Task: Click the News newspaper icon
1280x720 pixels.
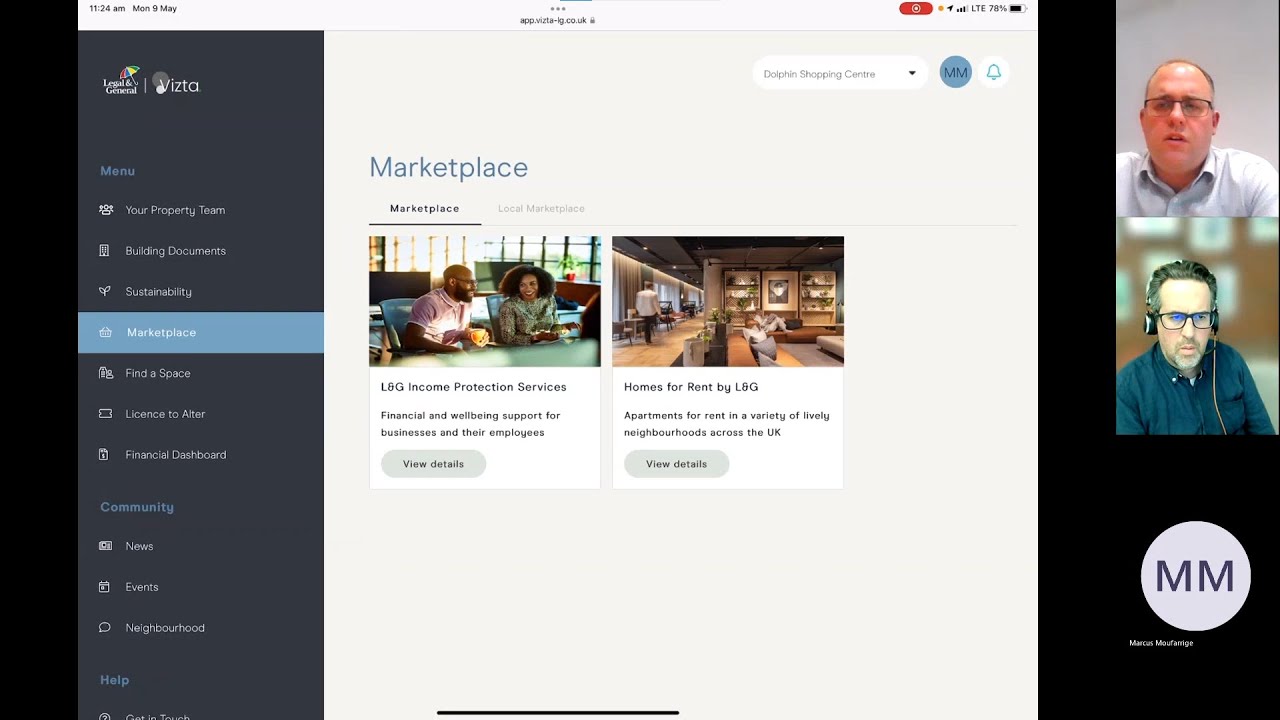Action: click(105, 546)
